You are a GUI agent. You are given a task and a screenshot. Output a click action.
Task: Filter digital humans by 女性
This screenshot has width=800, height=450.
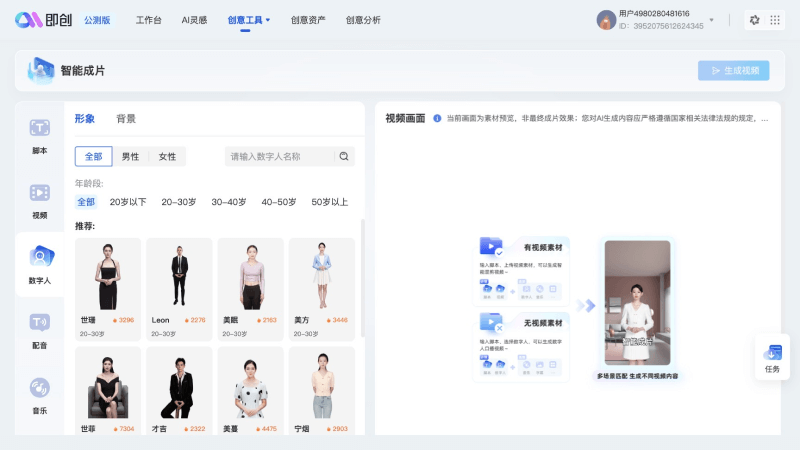[167, 157]
